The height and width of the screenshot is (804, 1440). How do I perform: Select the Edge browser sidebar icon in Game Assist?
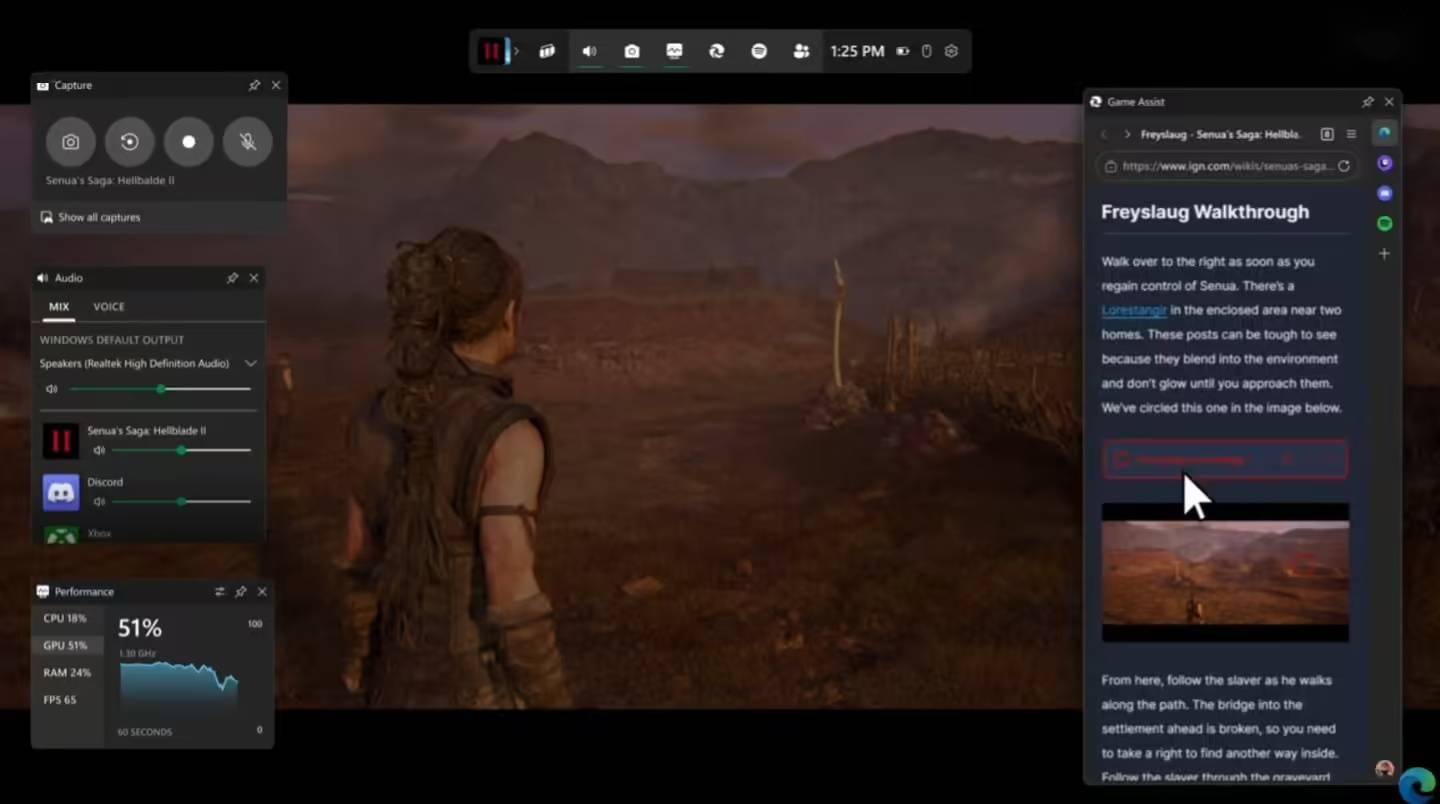1384,133
